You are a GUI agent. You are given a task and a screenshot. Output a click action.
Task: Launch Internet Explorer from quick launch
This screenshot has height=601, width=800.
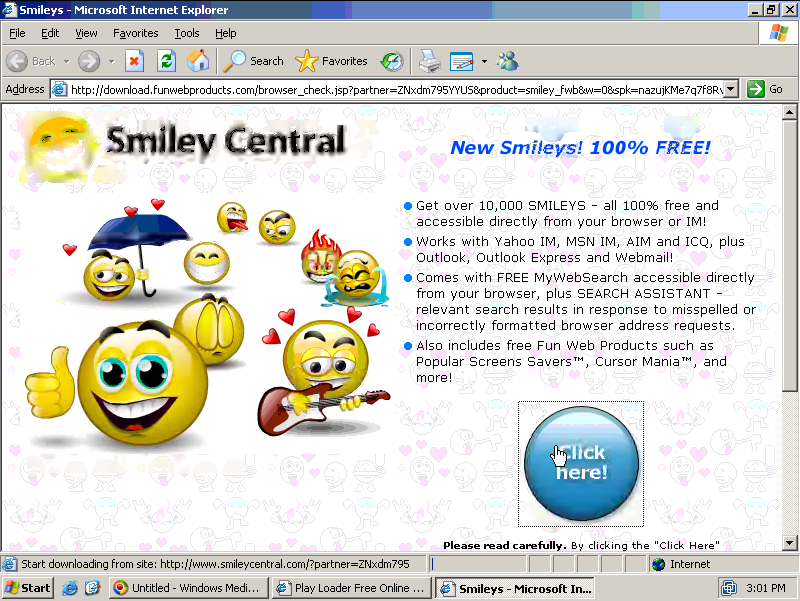click(70, 588)
